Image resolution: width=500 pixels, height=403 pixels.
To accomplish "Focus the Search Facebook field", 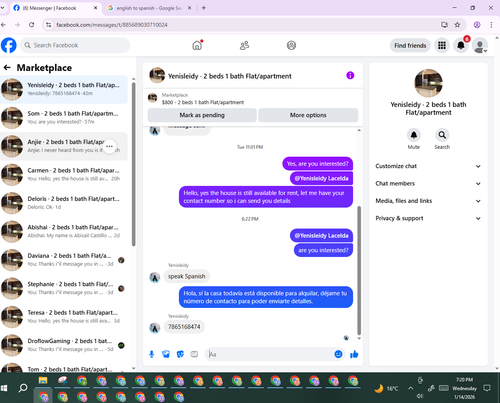I will [75, 45].
